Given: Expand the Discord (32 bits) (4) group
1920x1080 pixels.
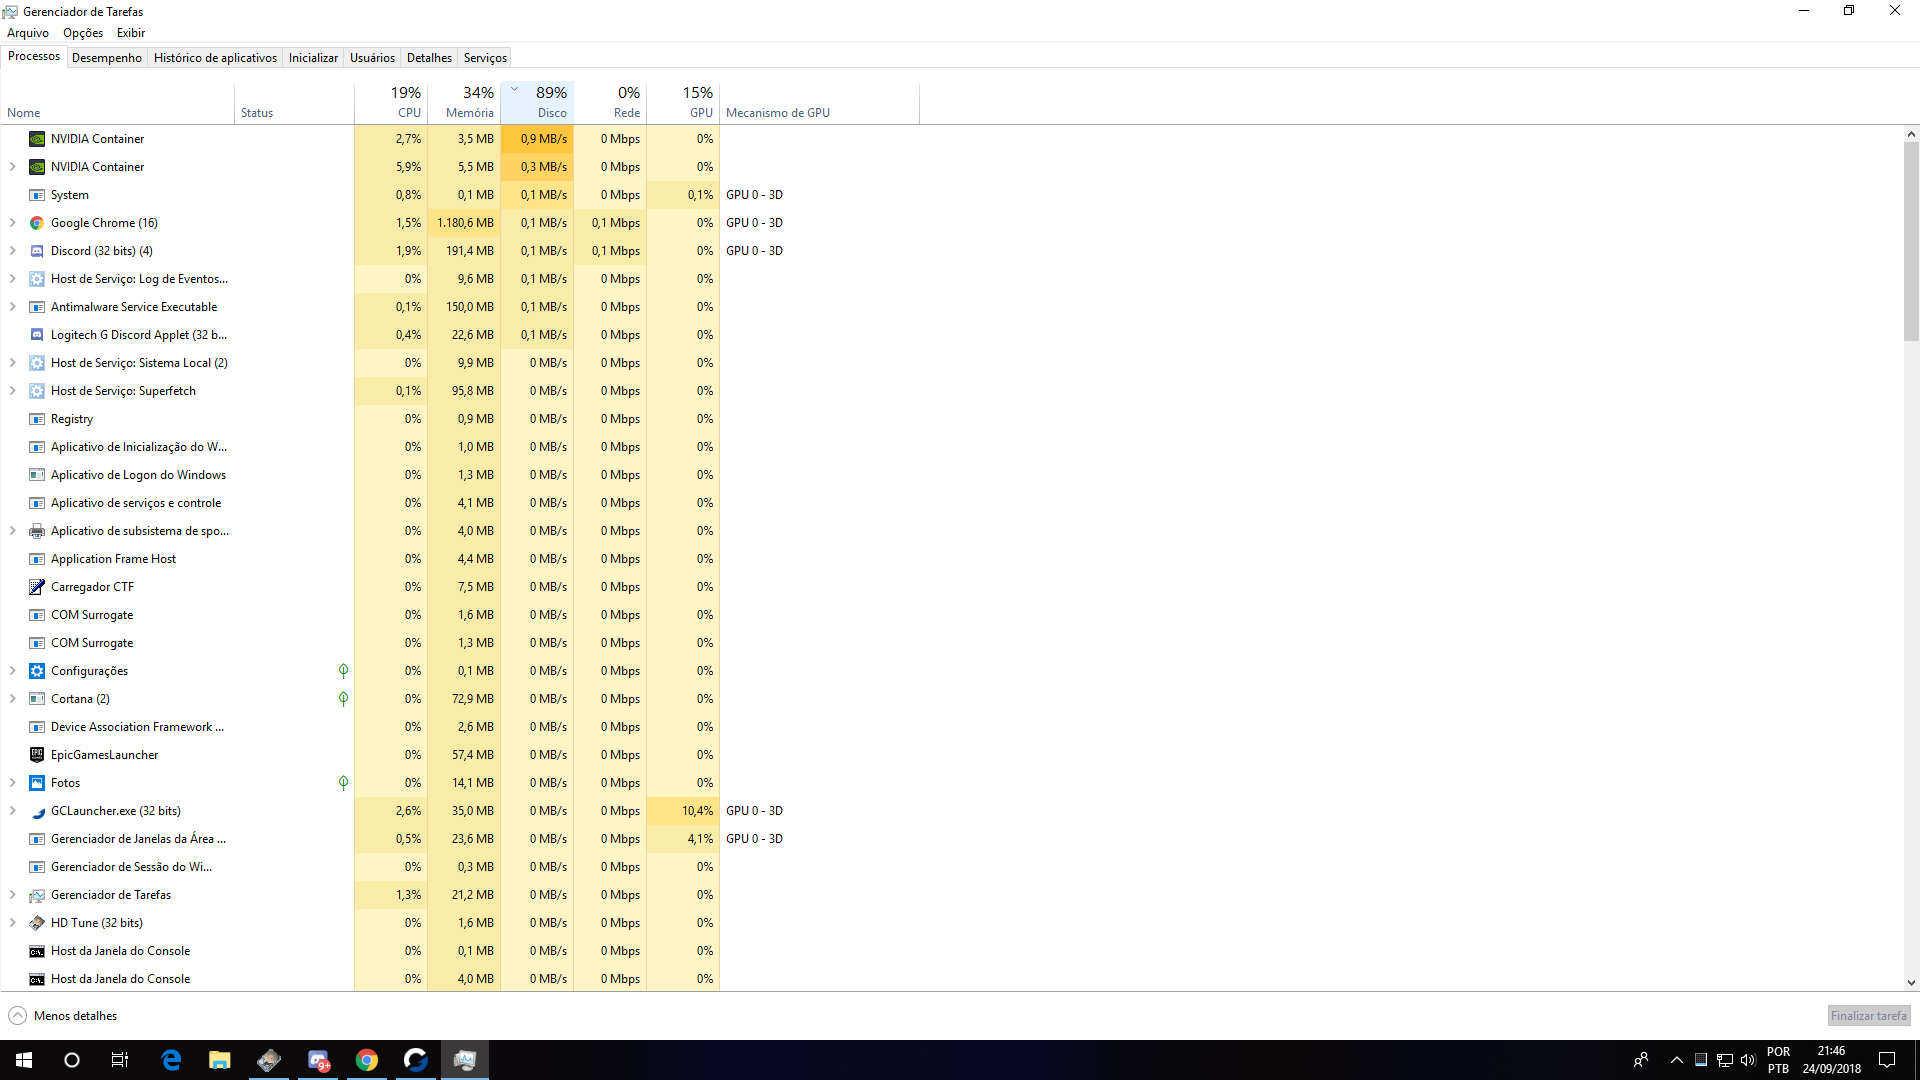Looking at the screenshot, I should coord(13,251).
